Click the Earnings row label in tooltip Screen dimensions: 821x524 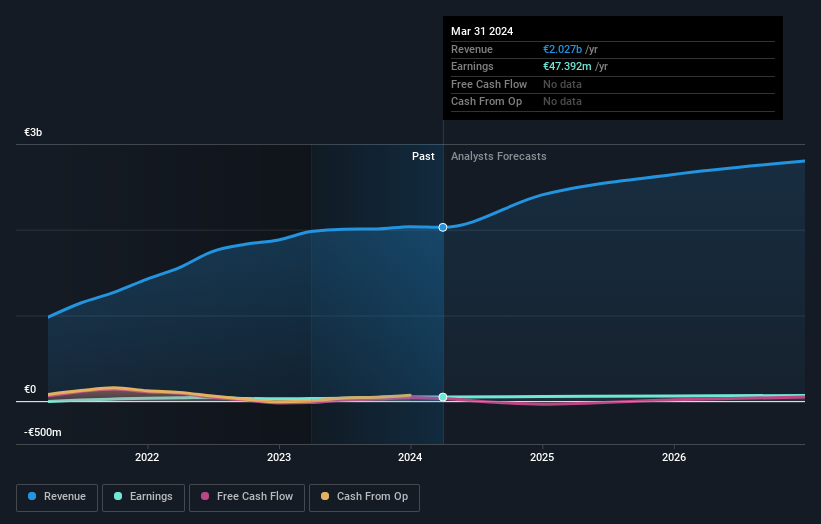[x=472, y=66]
